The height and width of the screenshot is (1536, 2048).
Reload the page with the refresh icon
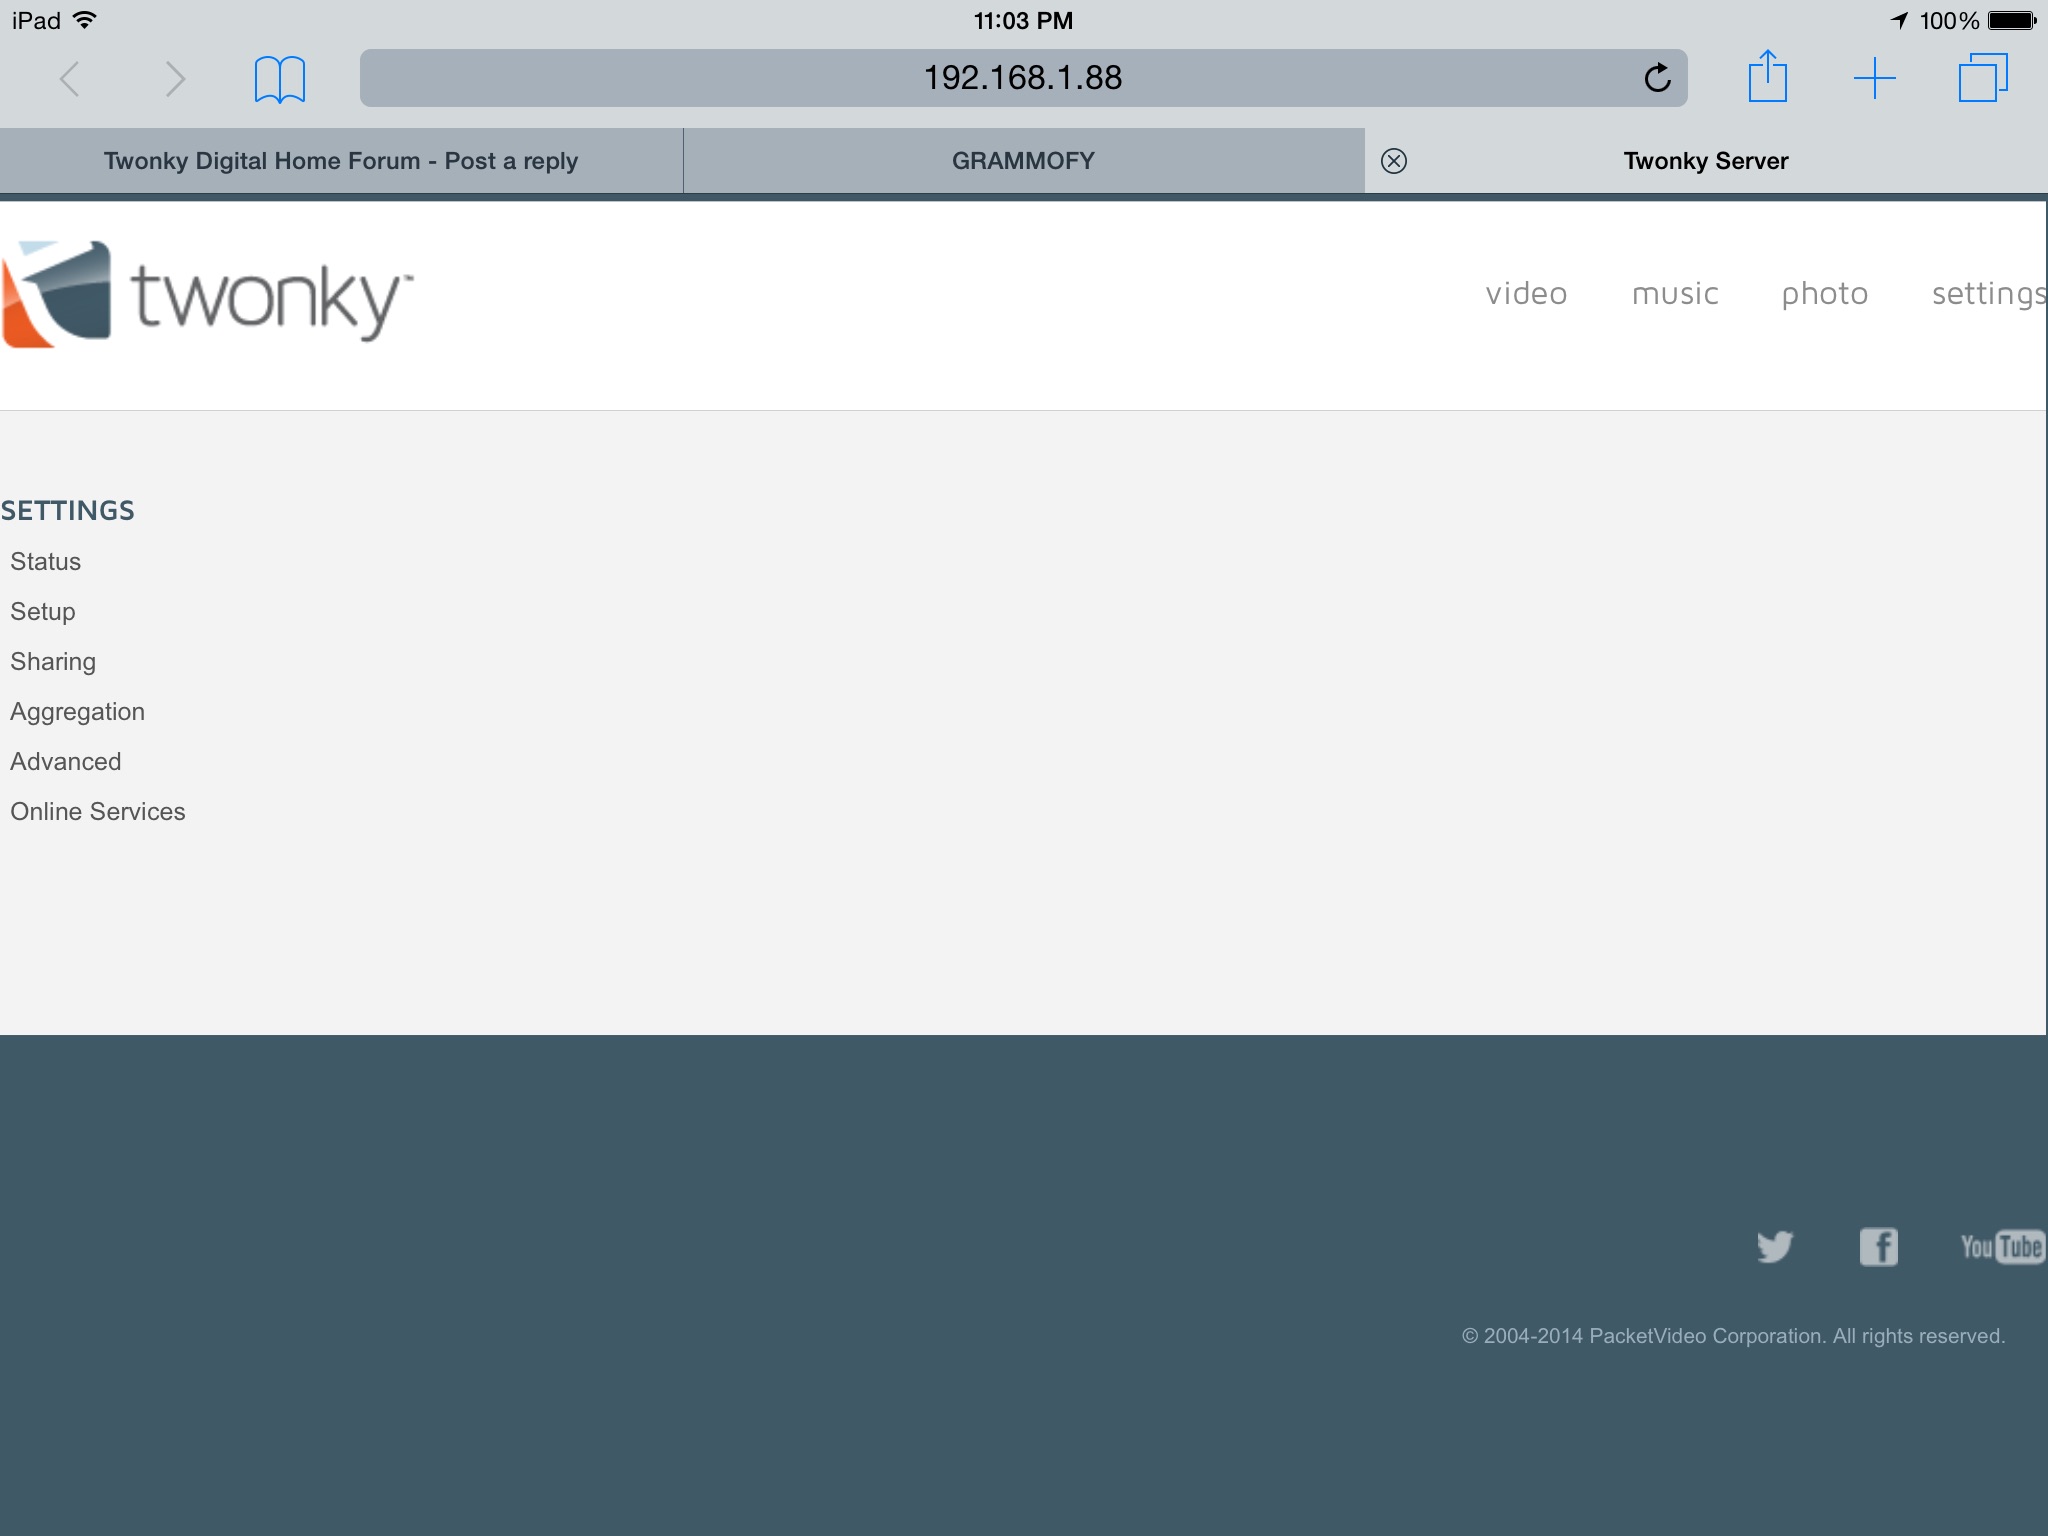click(x=1657, y=77)
